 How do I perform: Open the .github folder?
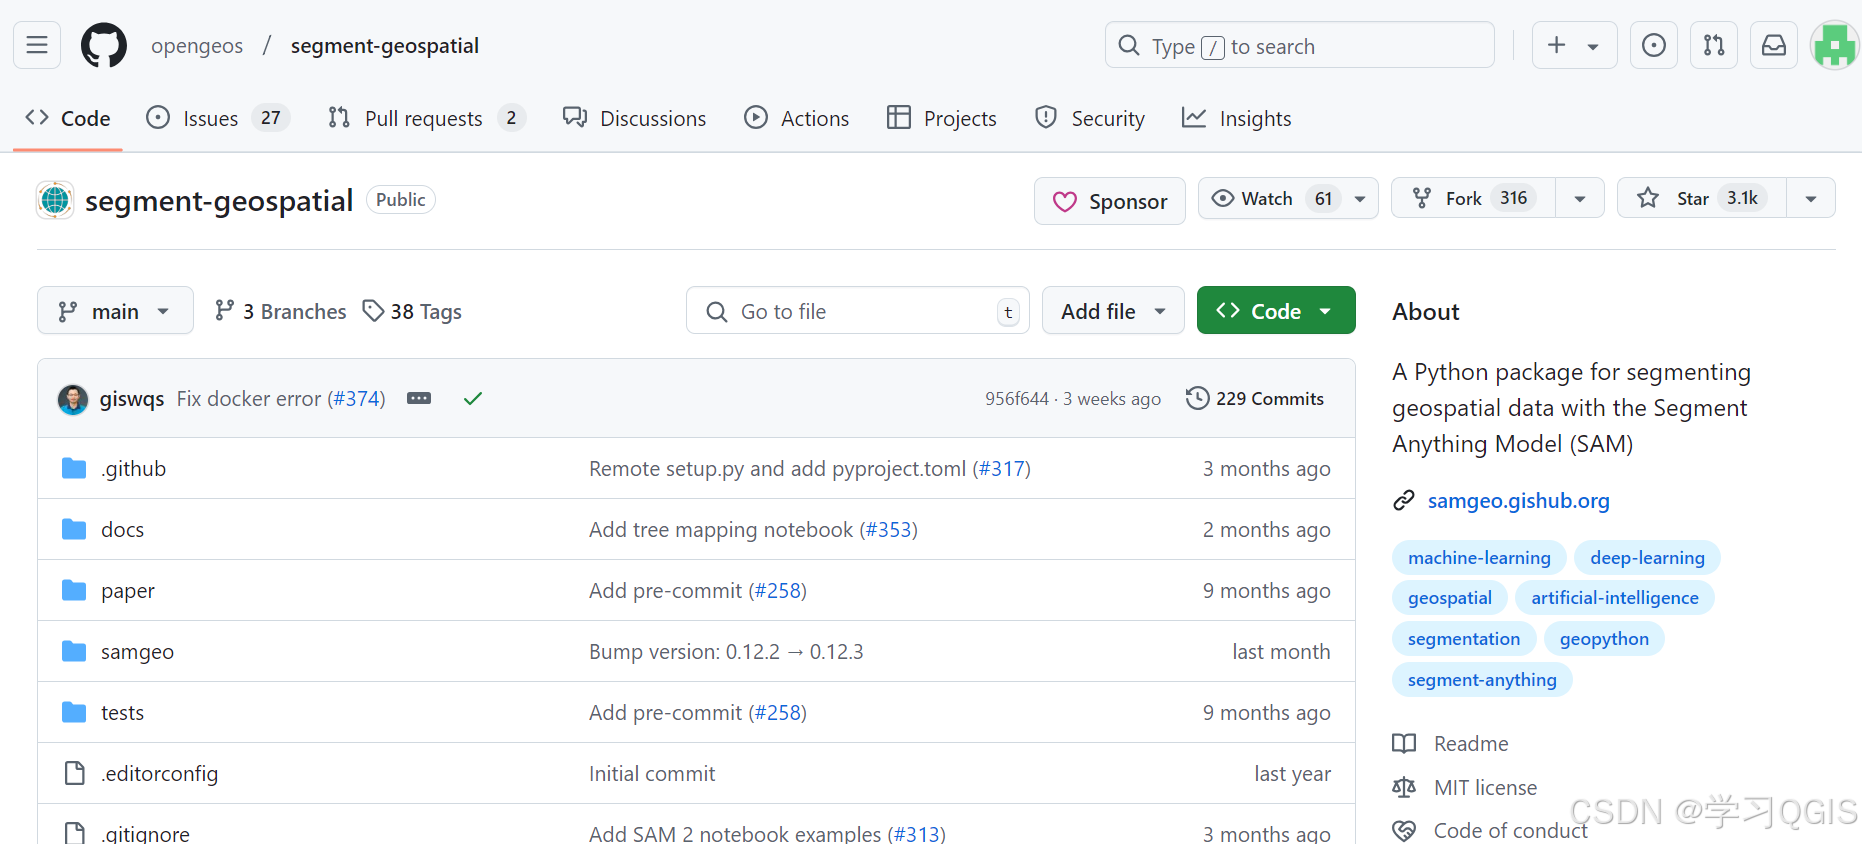[x=133, y=468]
